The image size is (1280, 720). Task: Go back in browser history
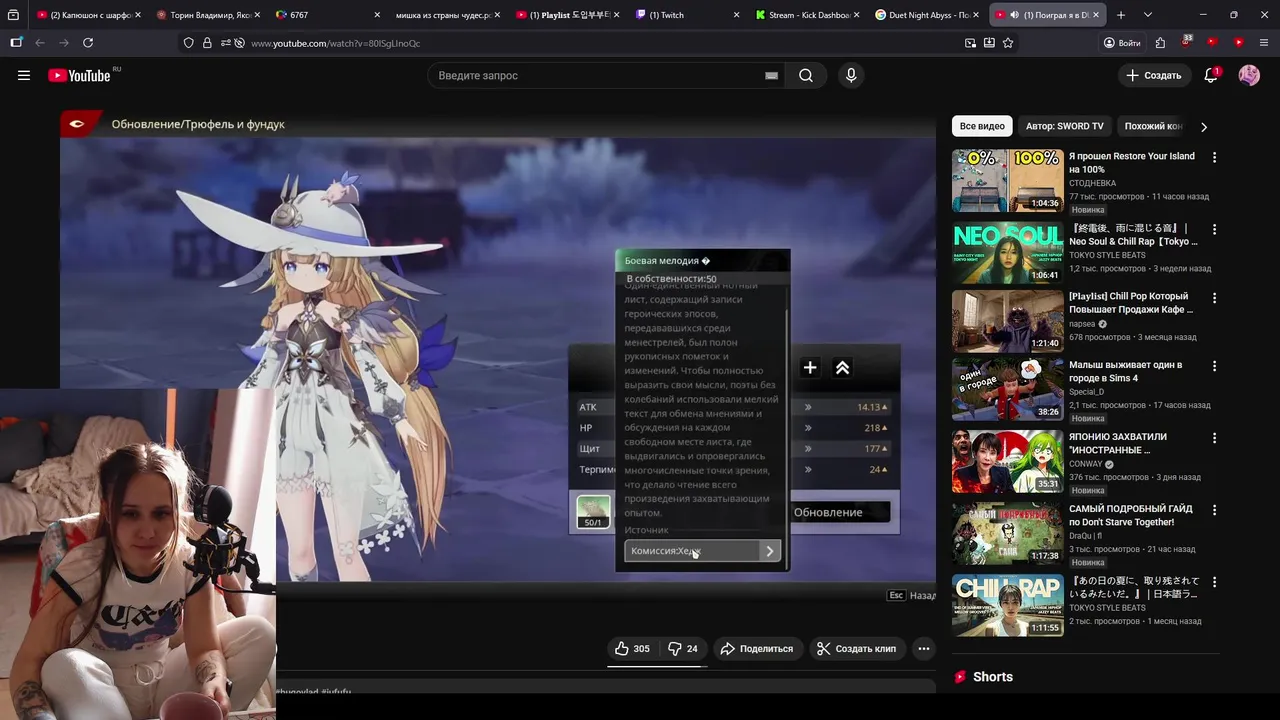click(40, 43)
